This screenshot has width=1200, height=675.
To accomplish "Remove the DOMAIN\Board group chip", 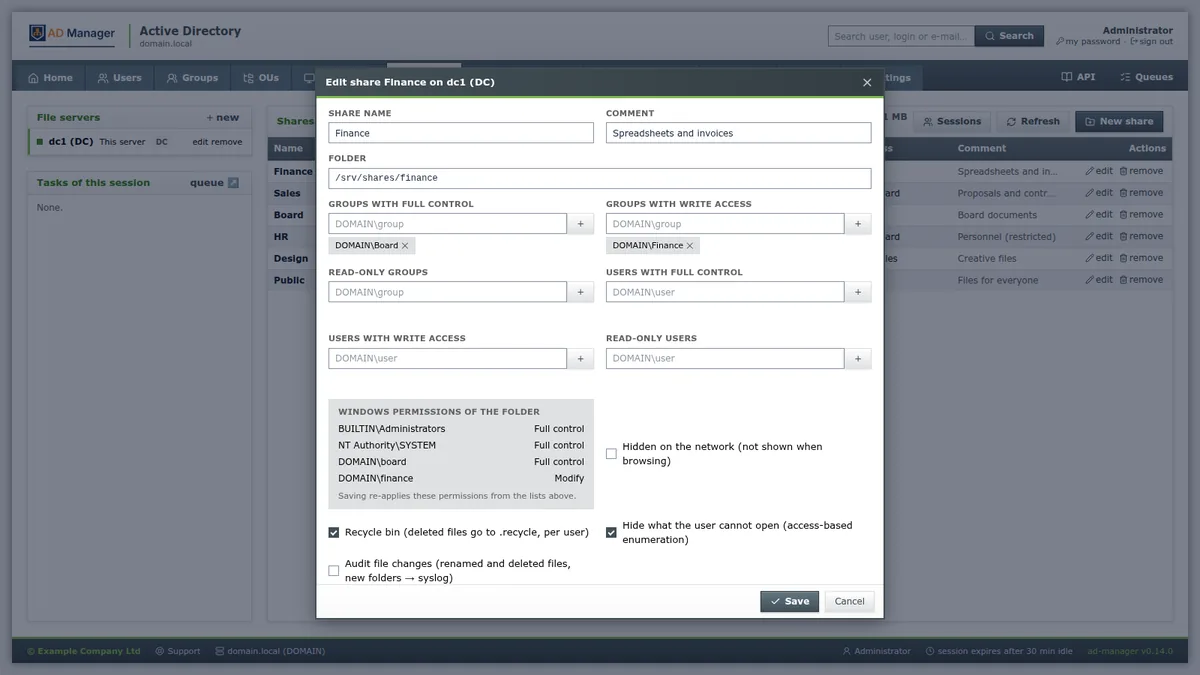I will 405,245.
